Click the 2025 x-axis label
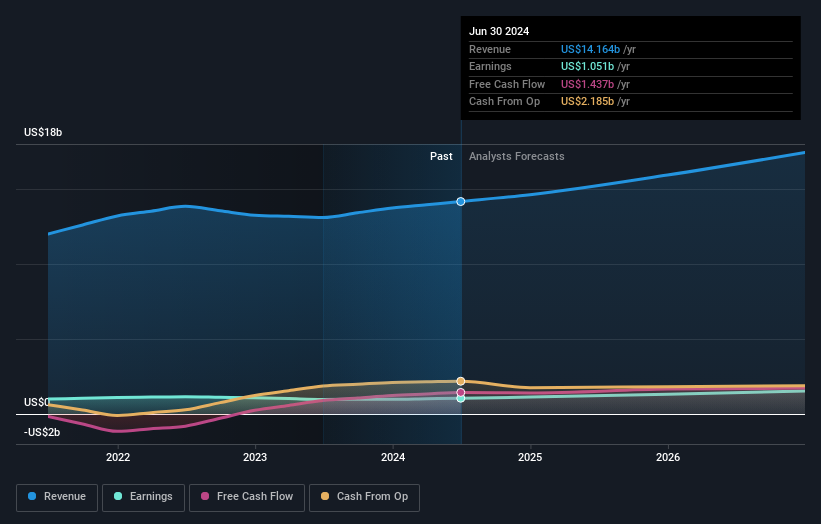This screenshot has height=524, width=821. point(530,457)
